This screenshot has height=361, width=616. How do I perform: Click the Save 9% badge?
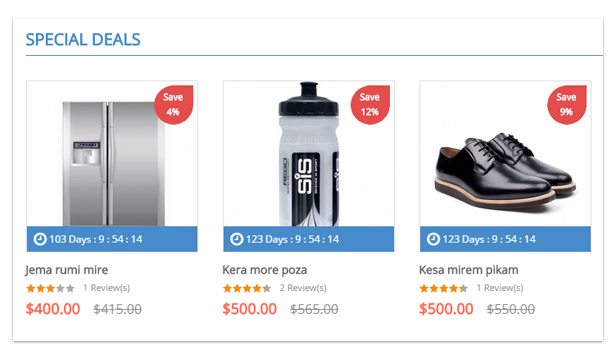click(566, 105)
